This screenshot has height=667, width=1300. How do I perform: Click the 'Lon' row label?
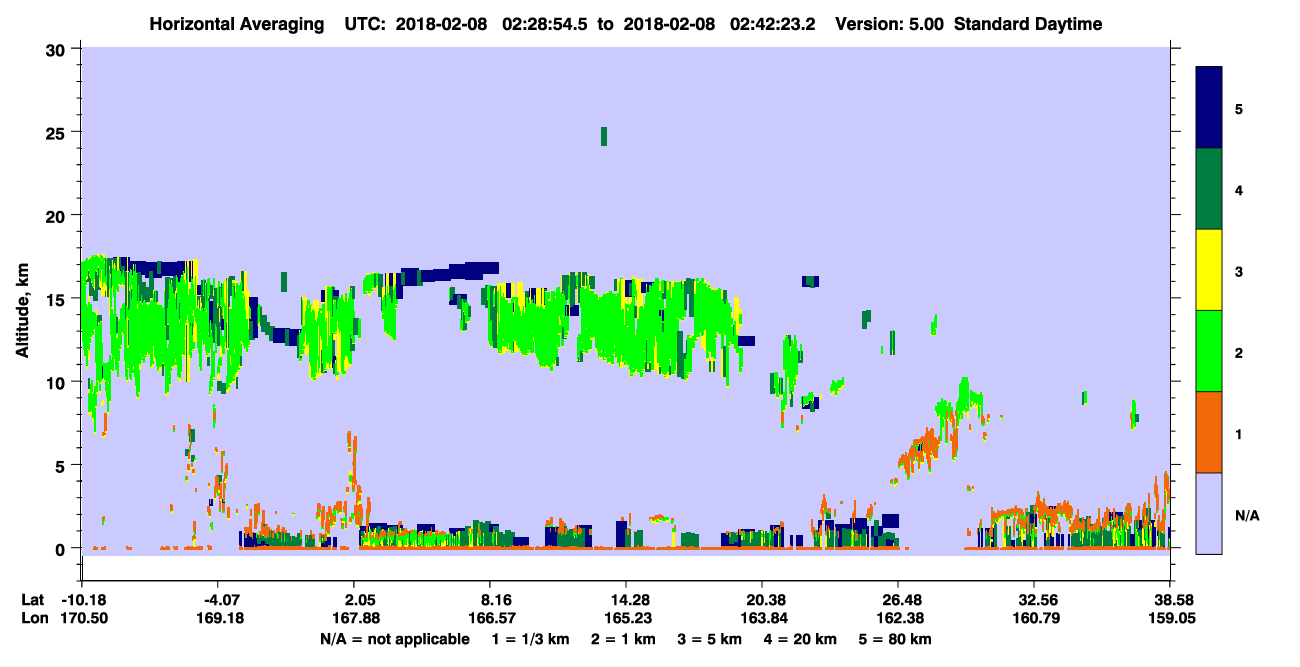(34, 618)
